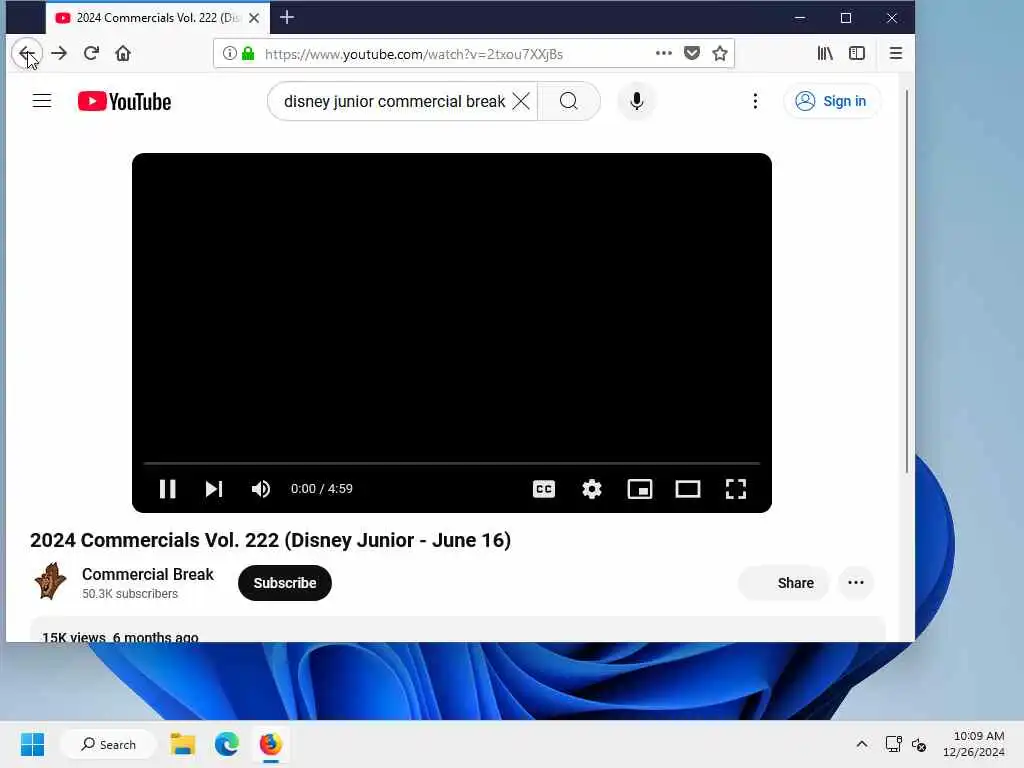This screenshot has height=768, width=1024.
Task: Open Windows taskbar Search
Action: click(108, 744)
